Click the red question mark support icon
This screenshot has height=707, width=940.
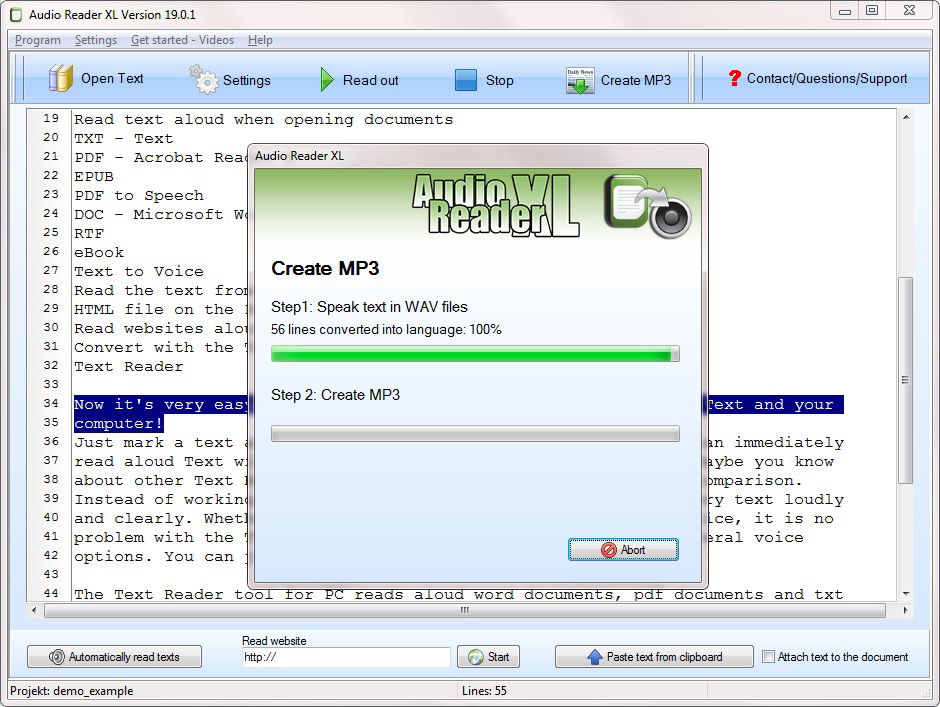(734, 78)
